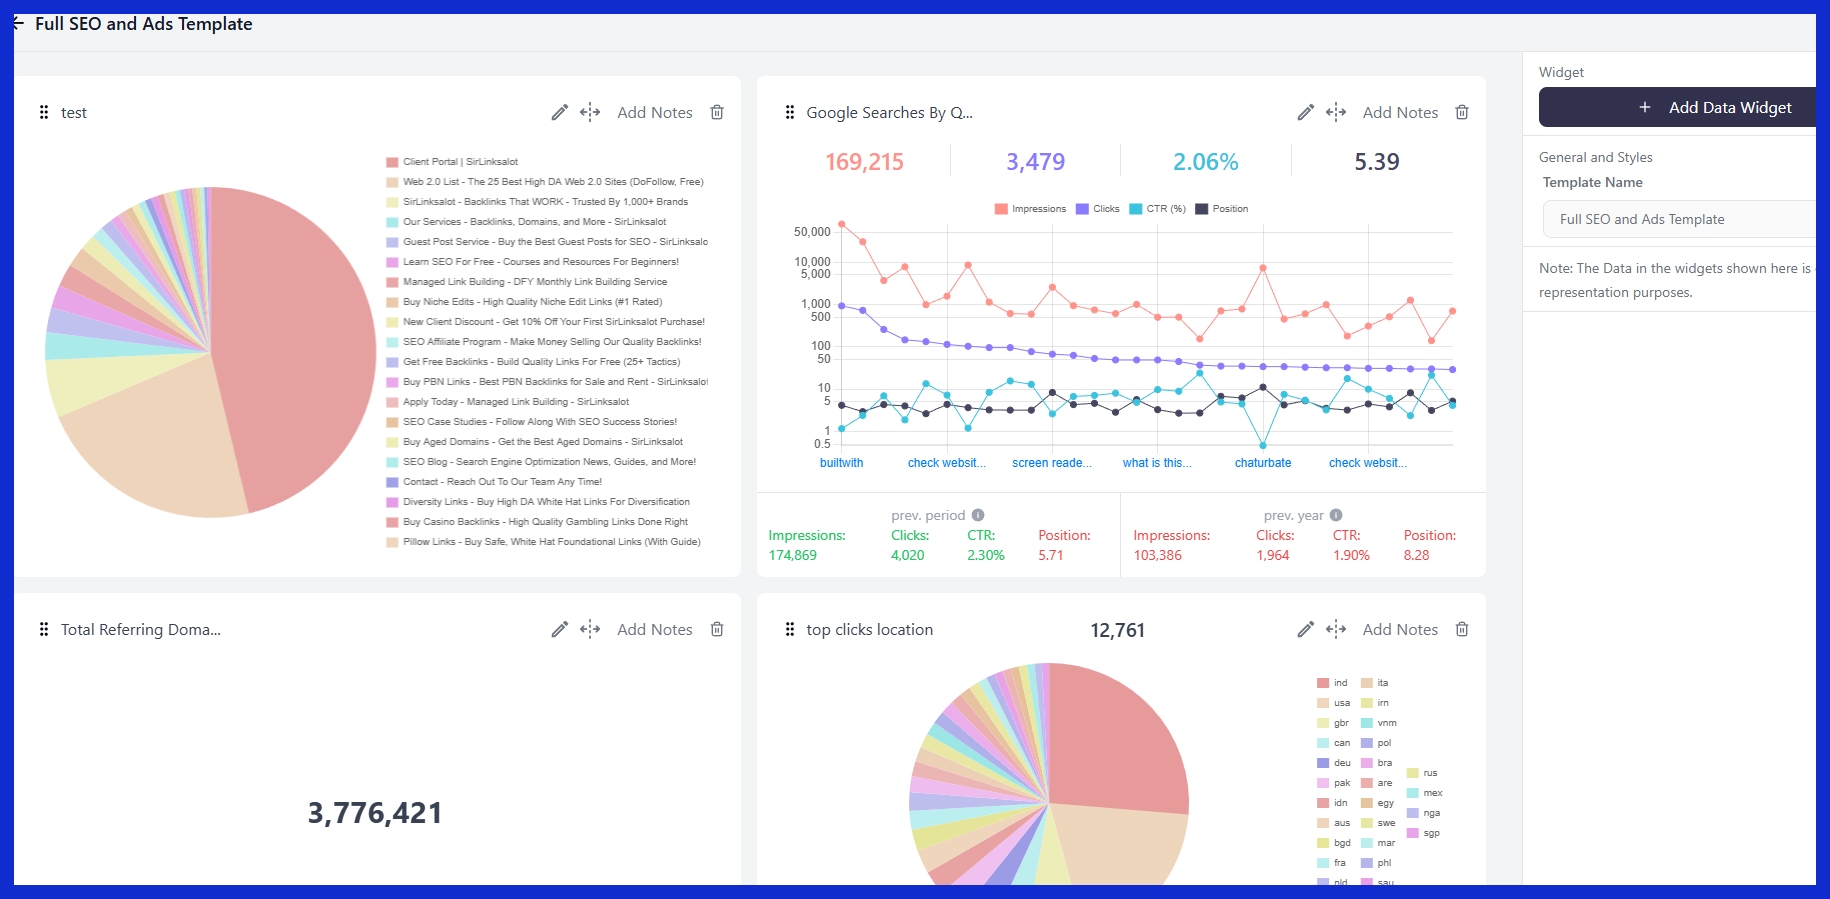Viewport: 1830px width, 899px height.
Task: Add Notes to top clicks location widget
Action: tap(1400, 630)
